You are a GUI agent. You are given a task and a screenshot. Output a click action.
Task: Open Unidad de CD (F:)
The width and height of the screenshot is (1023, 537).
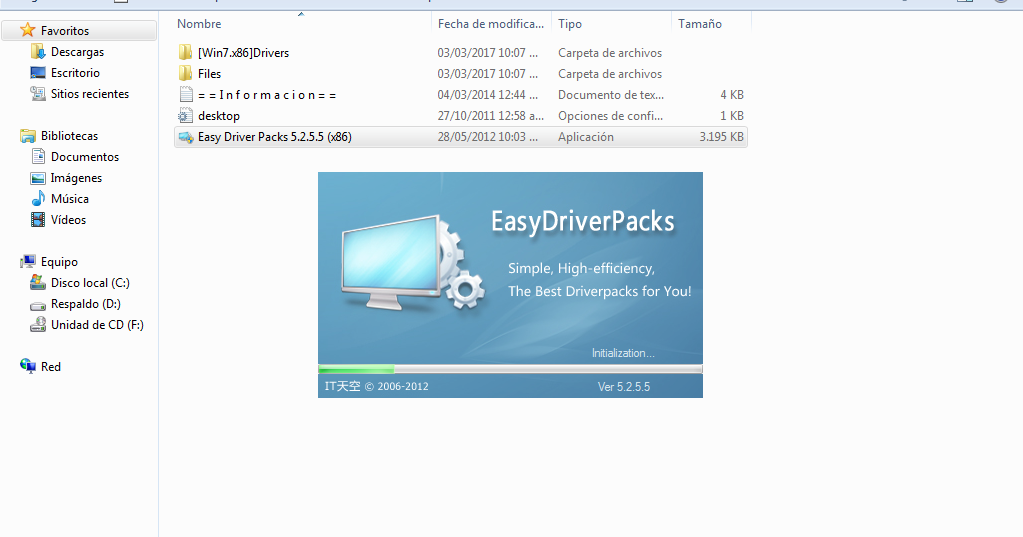tap(97, 324)
